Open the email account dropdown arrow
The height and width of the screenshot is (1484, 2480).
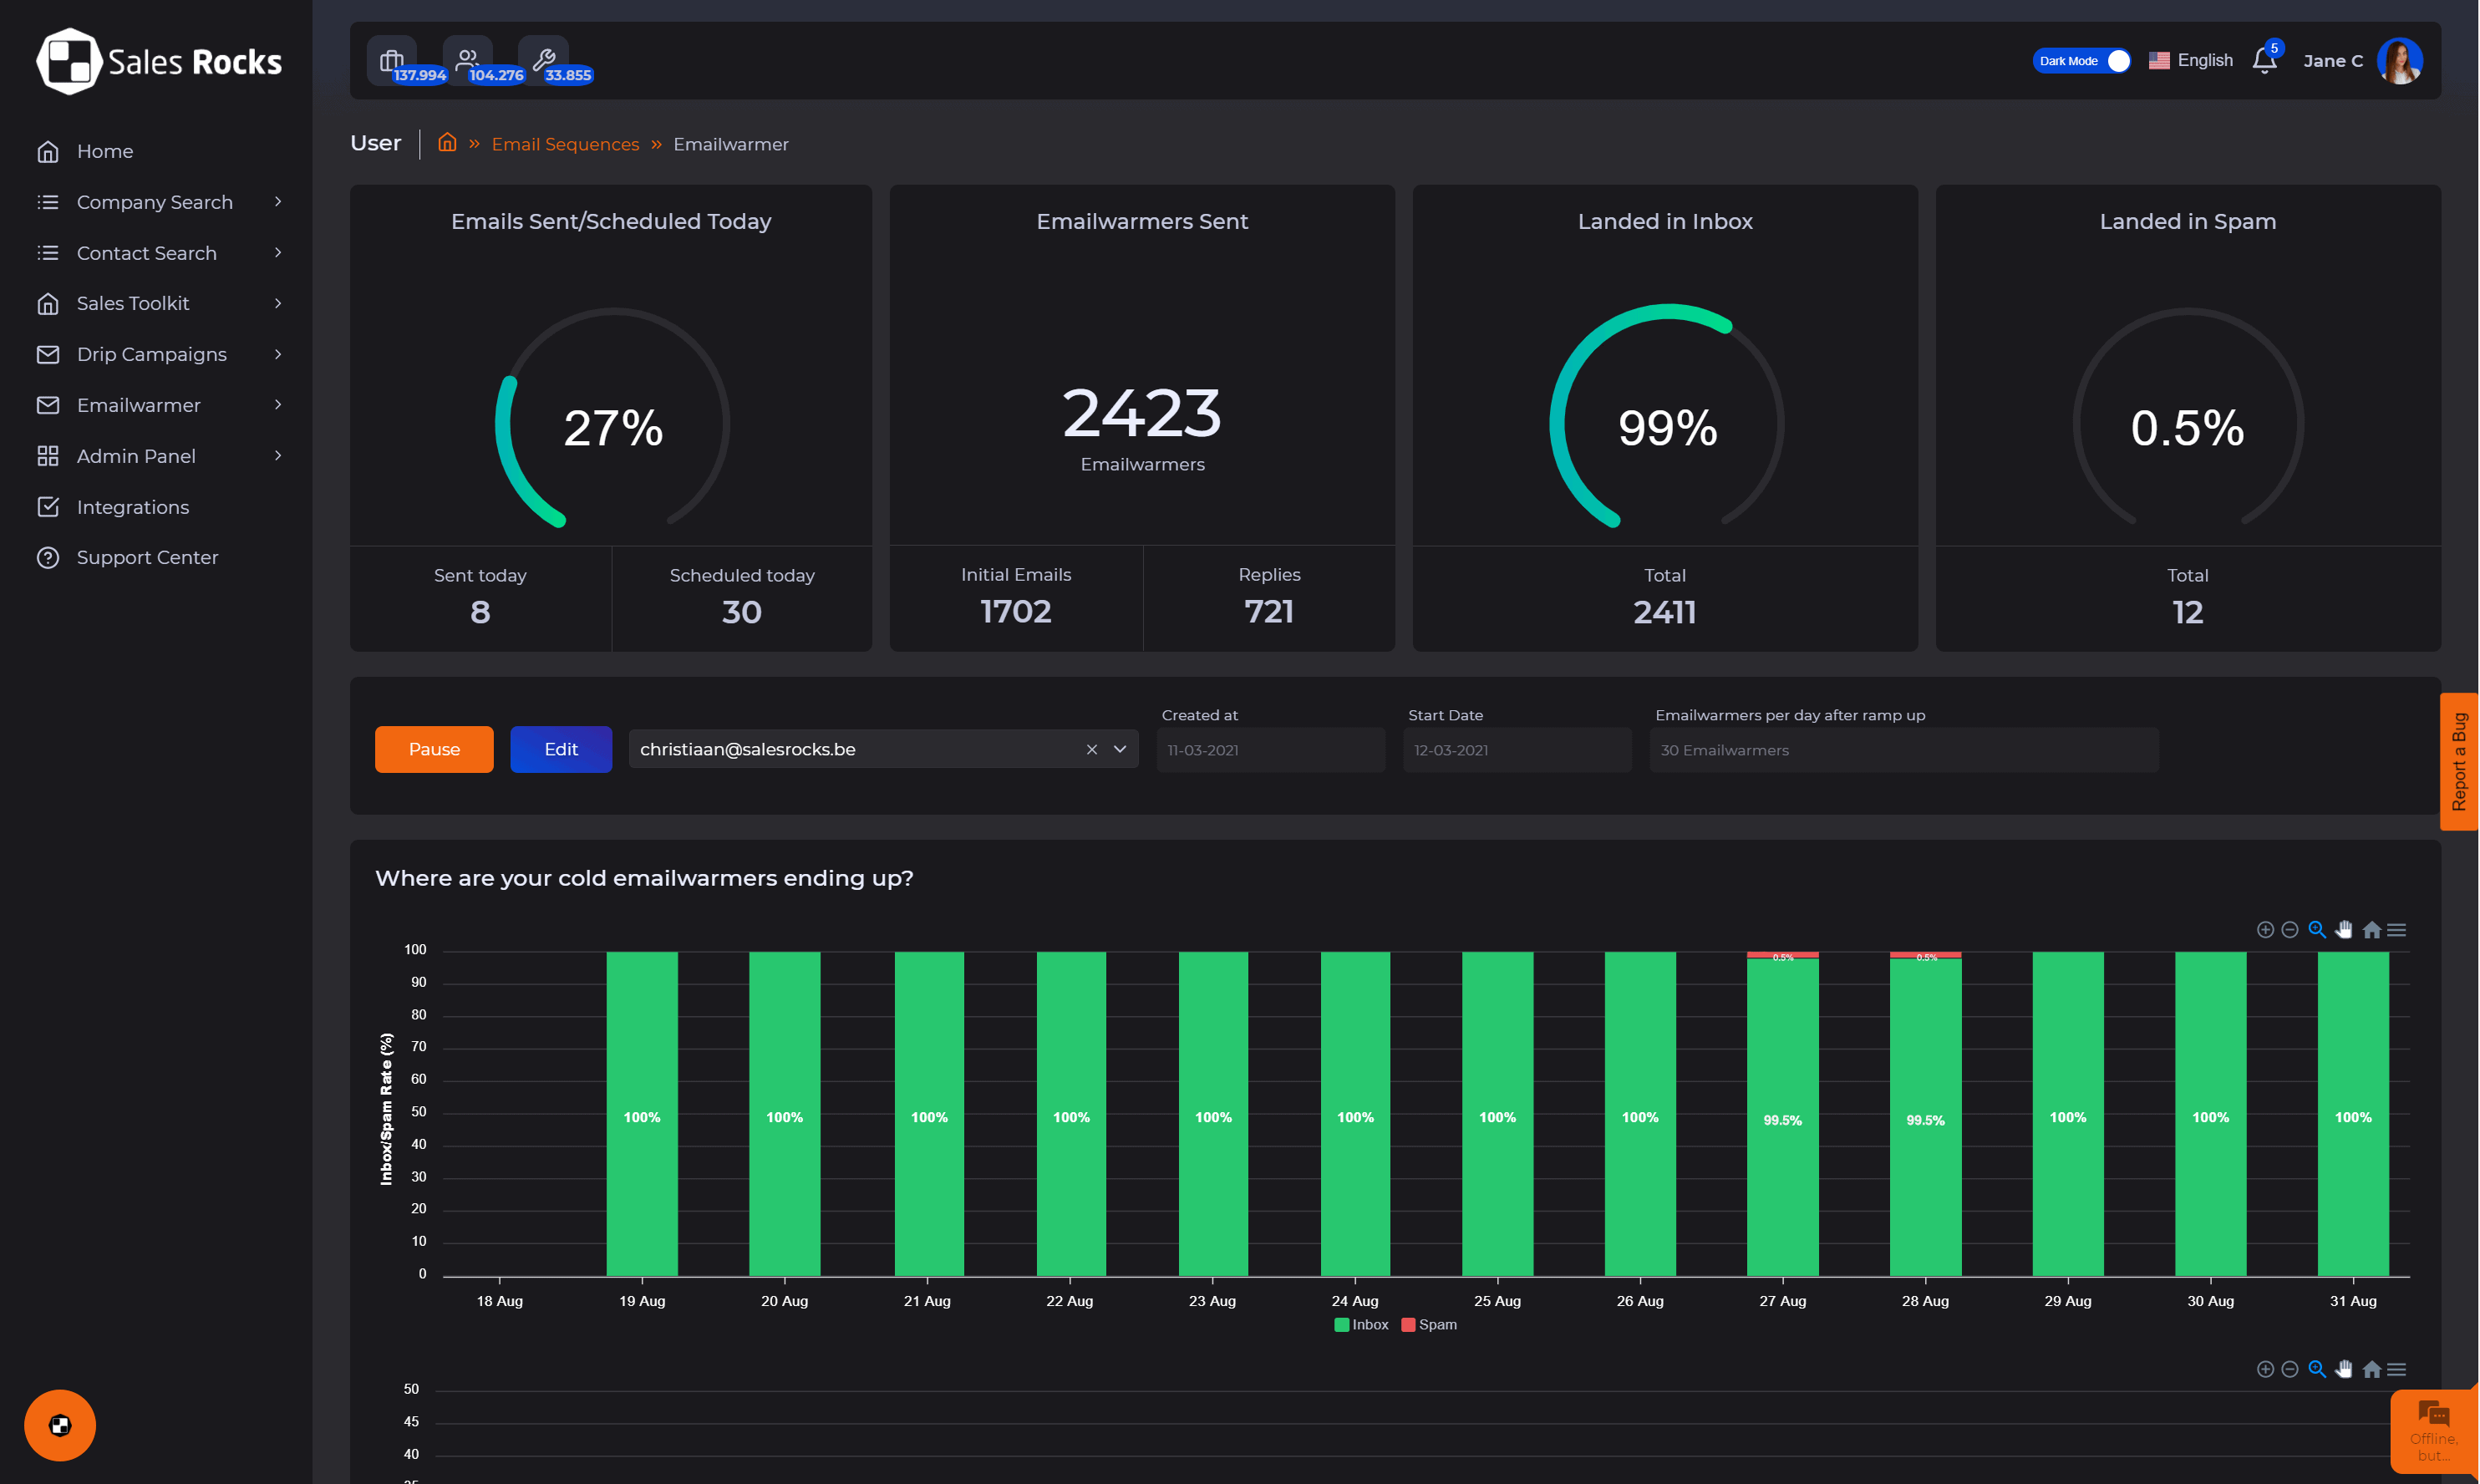(x=1120, y=749)
